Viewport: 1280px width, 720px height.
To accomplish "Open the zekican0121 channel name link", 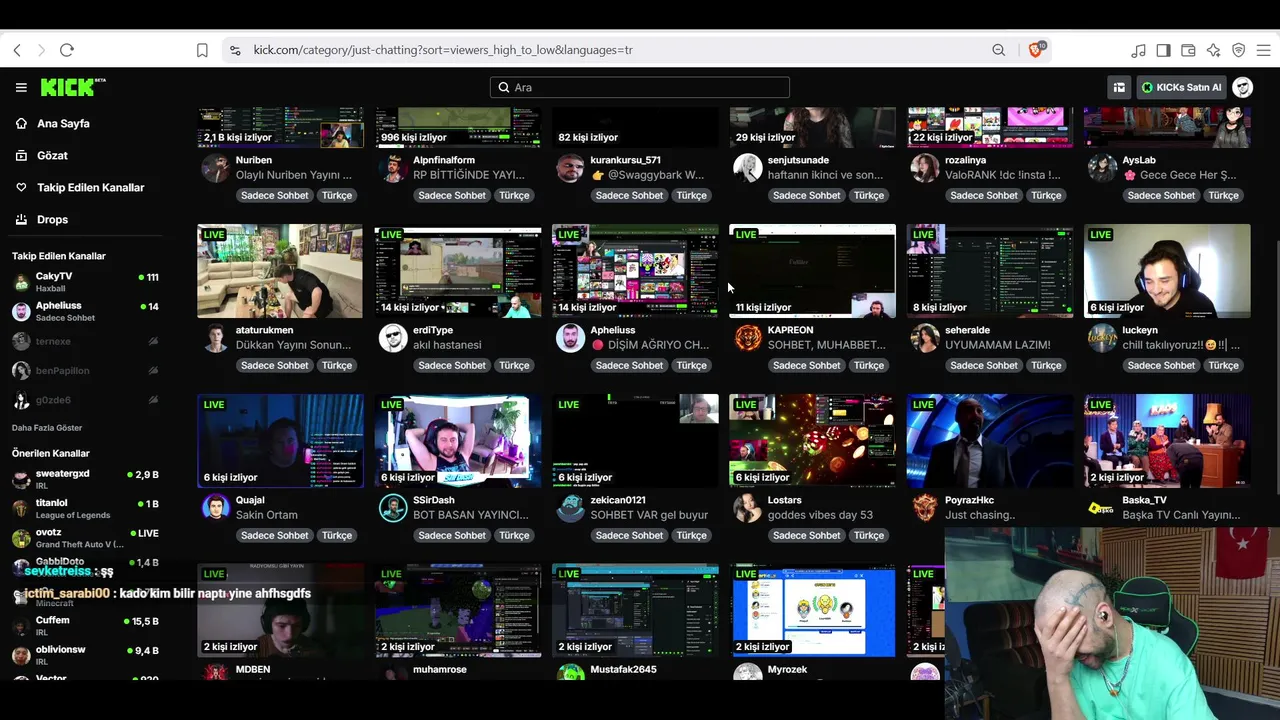I will [x=618, y=500].
